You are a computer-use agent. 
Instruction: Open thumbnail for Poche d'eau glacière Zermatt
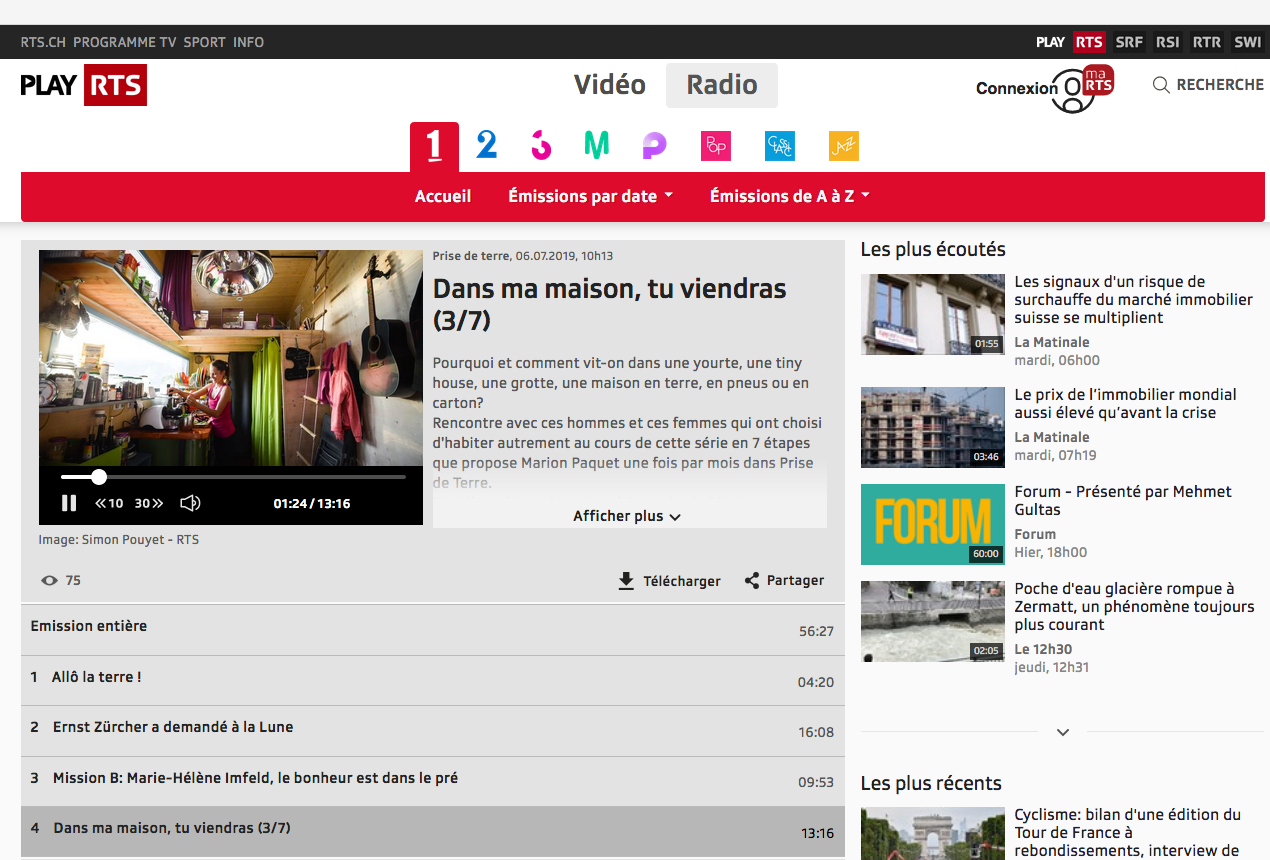click(x=933, y=621)
